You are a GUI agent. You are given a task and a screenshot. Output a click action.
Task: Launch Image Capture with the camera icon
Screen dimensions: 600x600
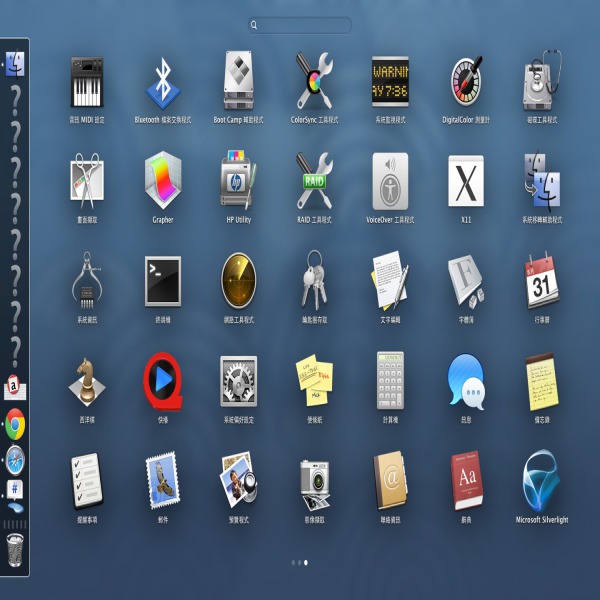(314, 485)
